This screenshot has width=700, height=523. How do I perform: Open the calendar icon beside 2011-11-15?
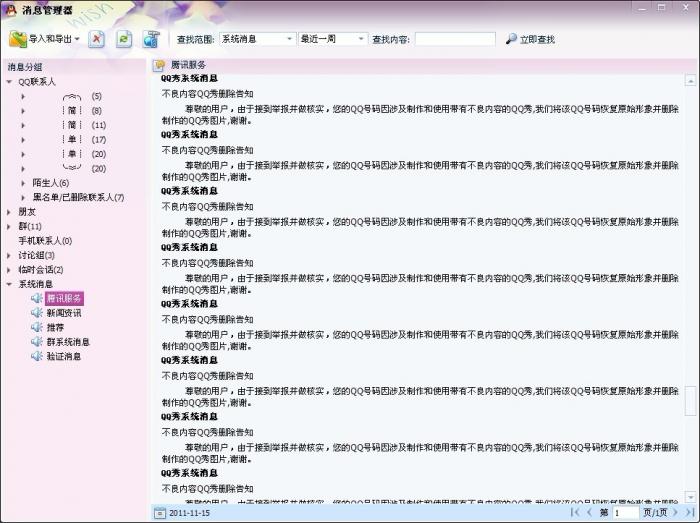click(x=159, y=513)
